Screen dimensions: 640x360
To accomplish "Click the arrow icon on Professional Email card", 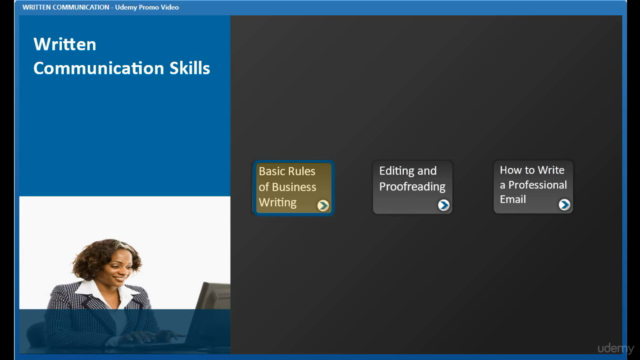I will (x=564, y=204).
